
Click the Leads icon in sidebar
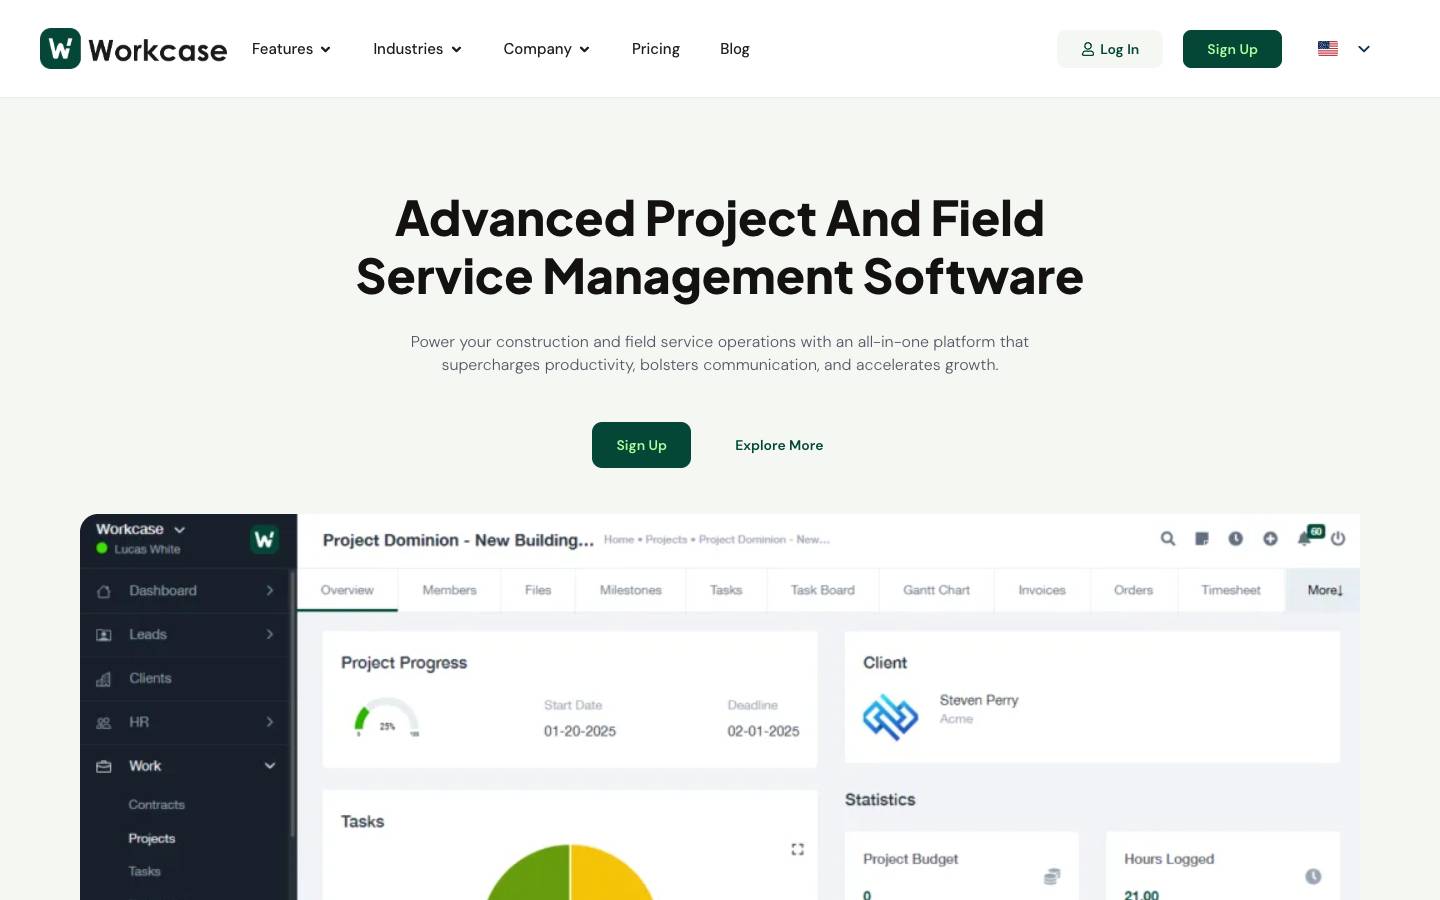(103, 635)
